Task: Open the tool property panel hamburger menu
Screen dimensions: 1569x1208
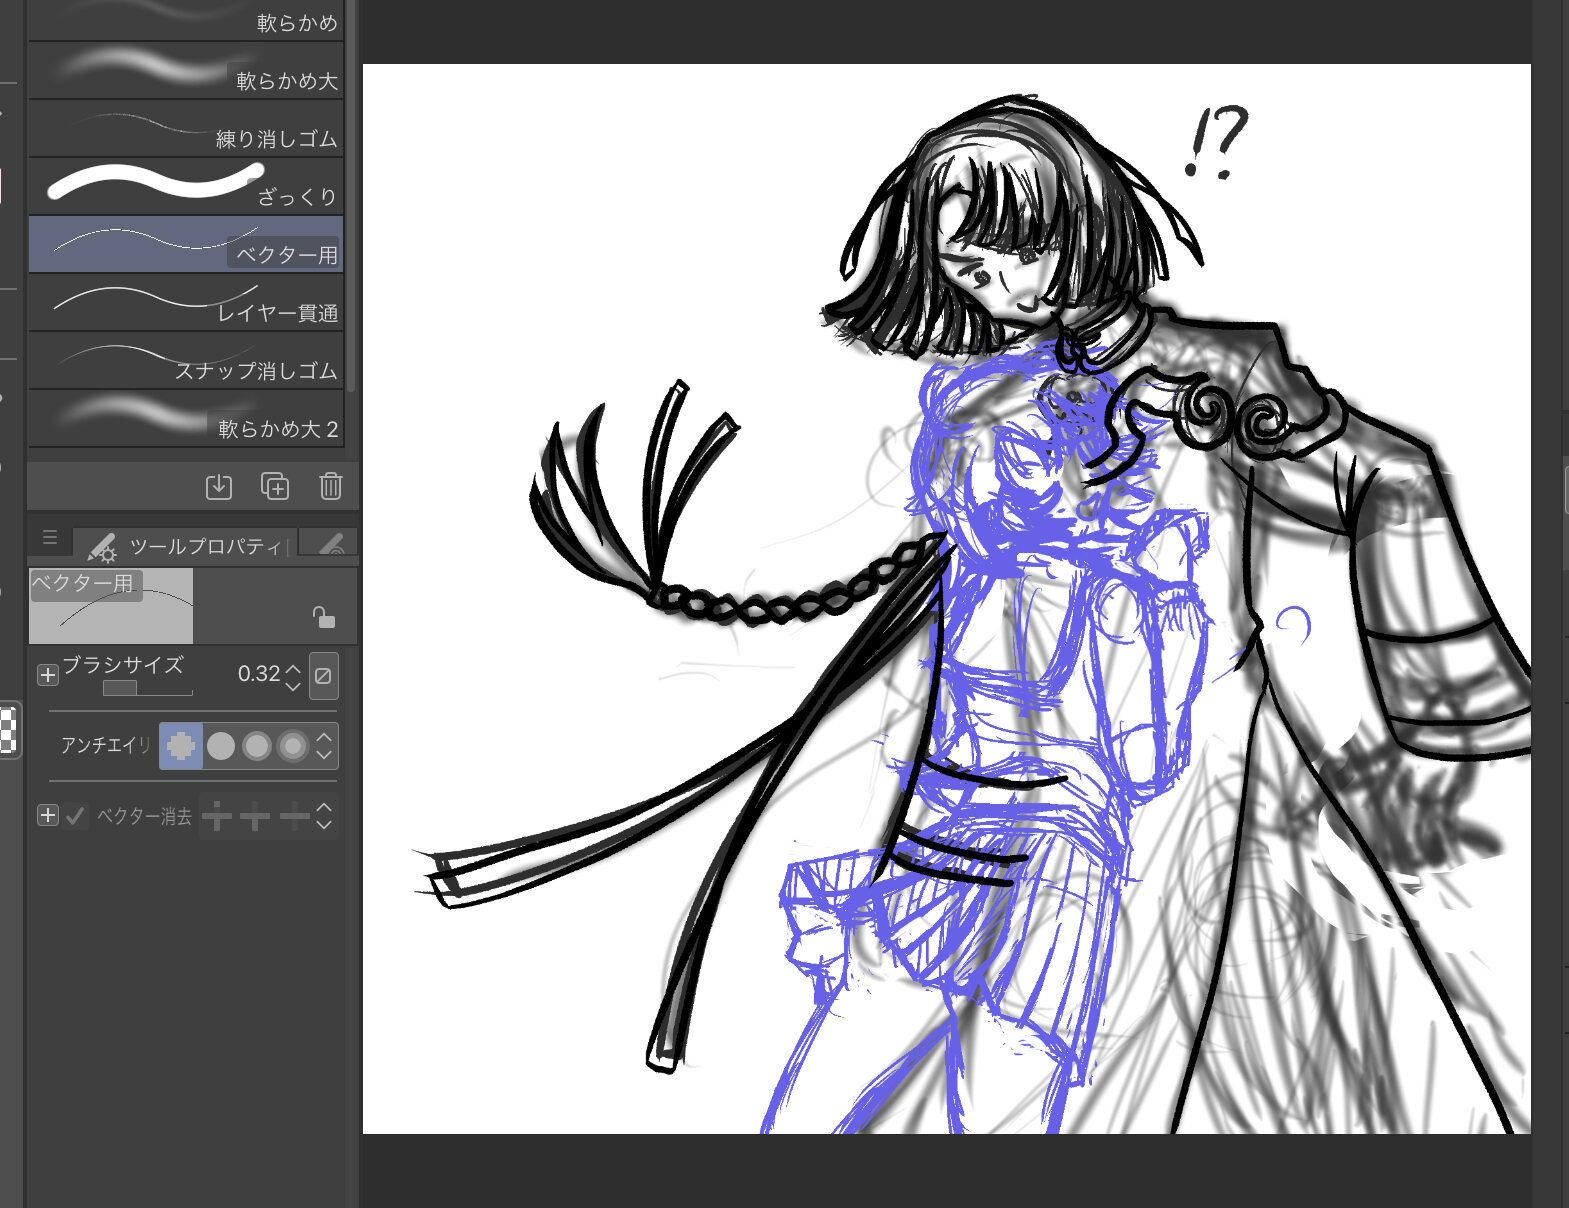Action: tap(50, 538)
